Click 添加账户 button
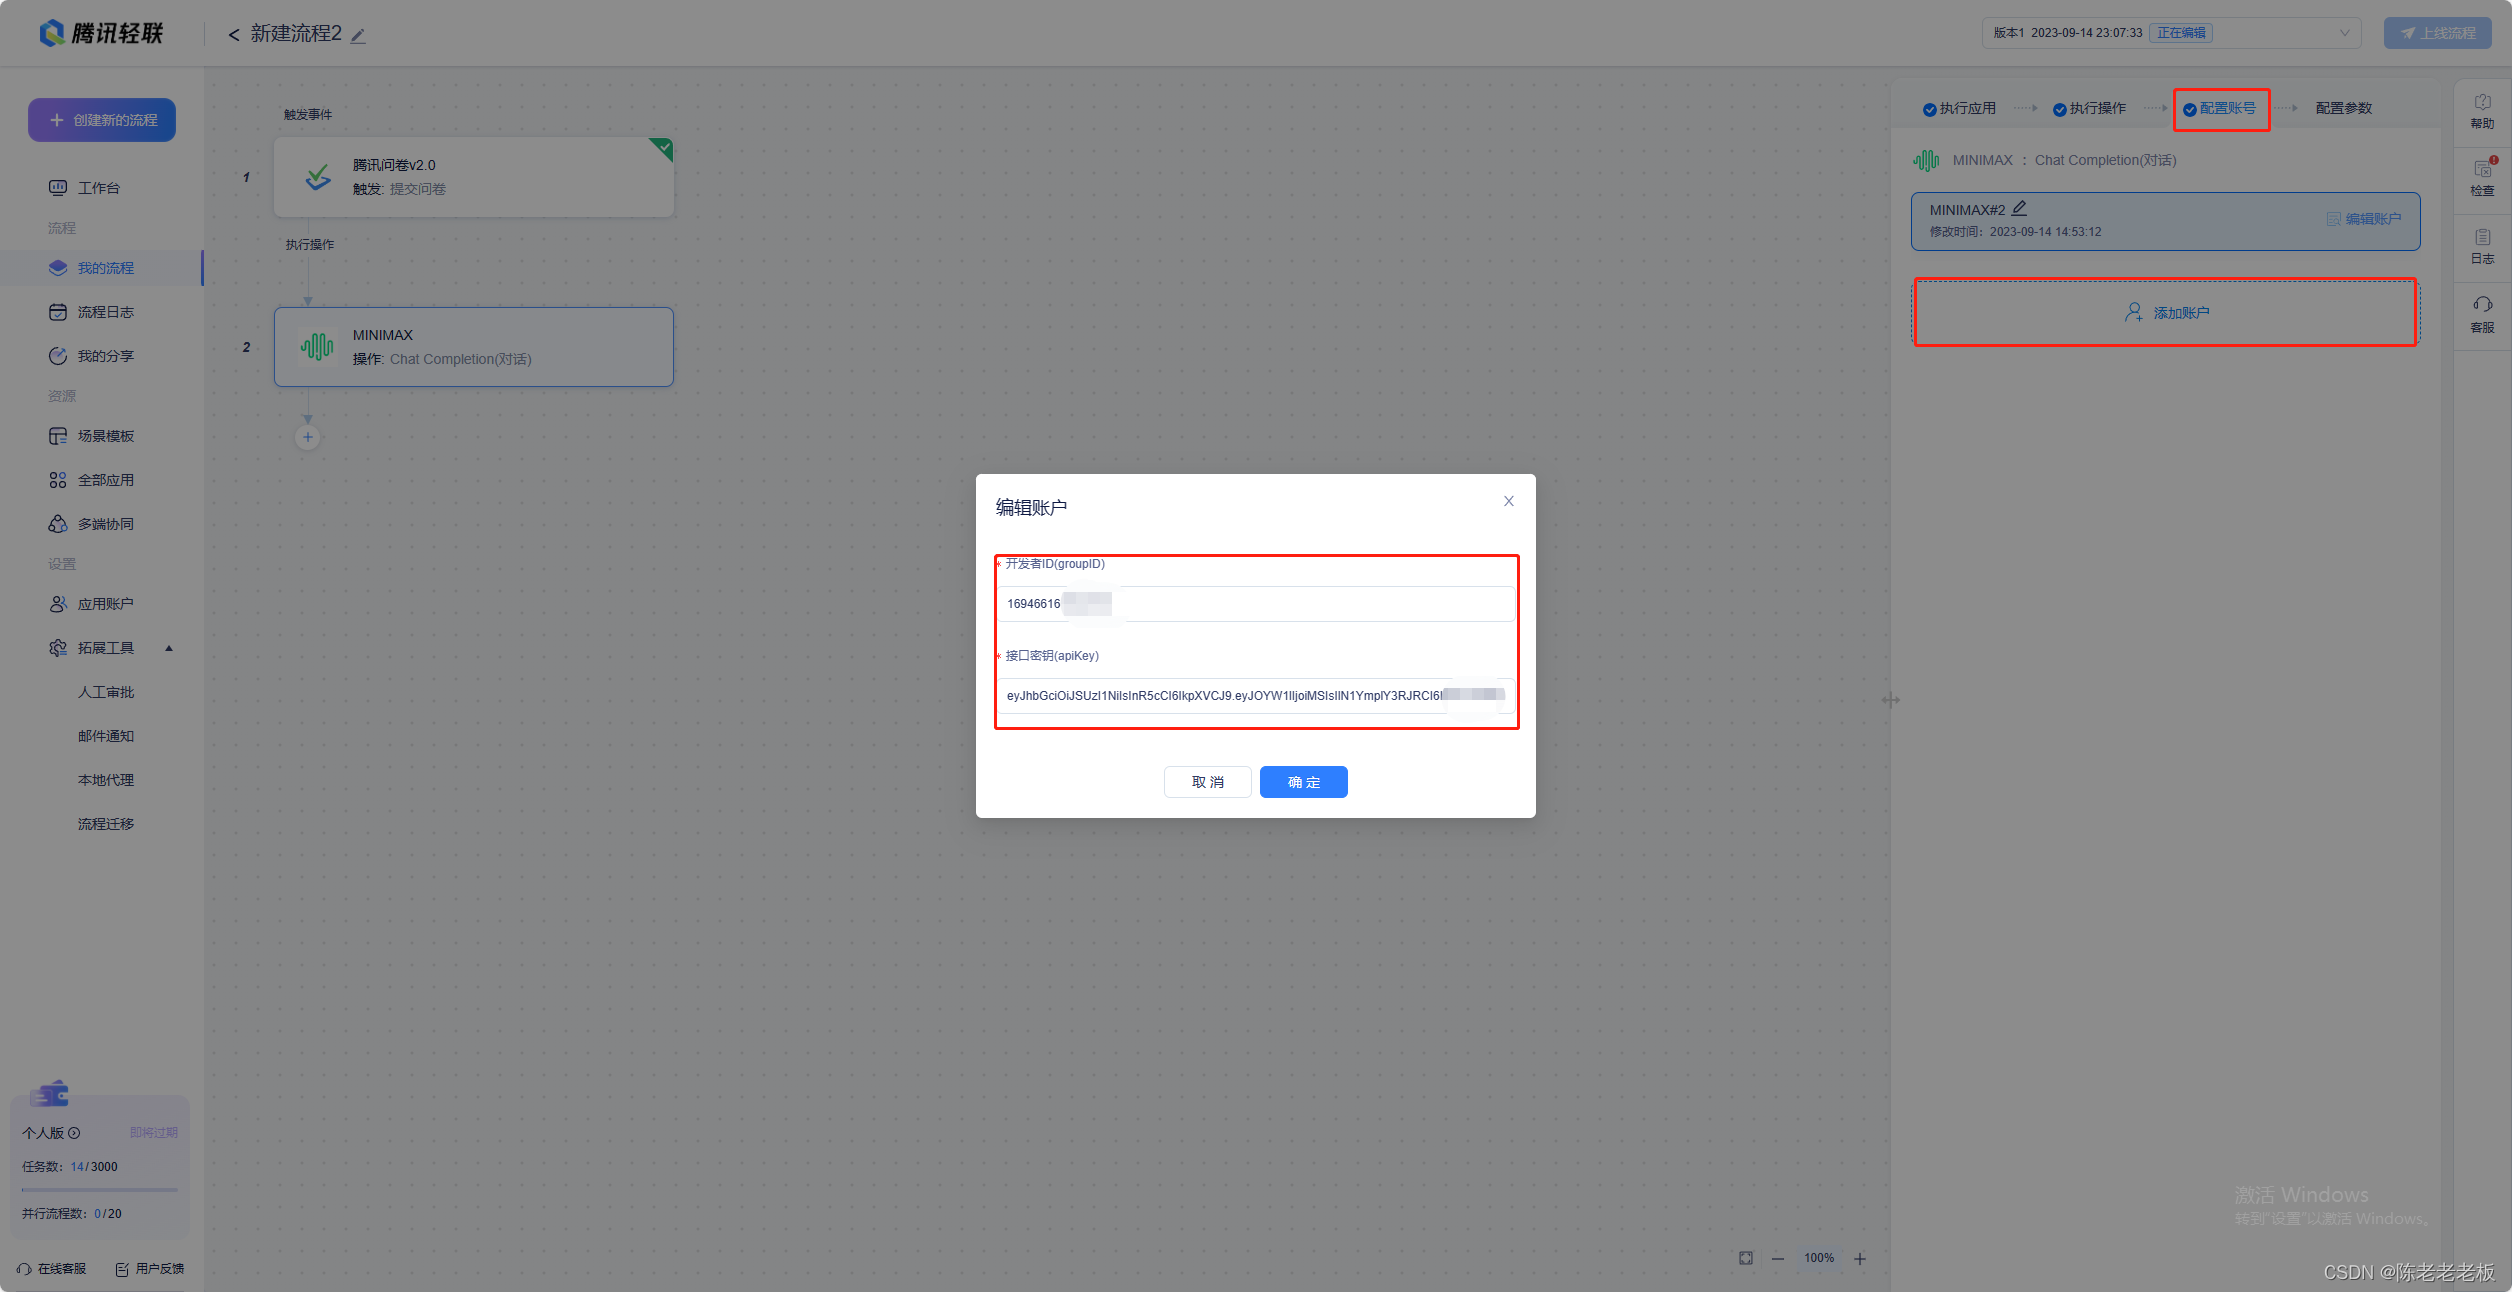 coord(2166,312)
